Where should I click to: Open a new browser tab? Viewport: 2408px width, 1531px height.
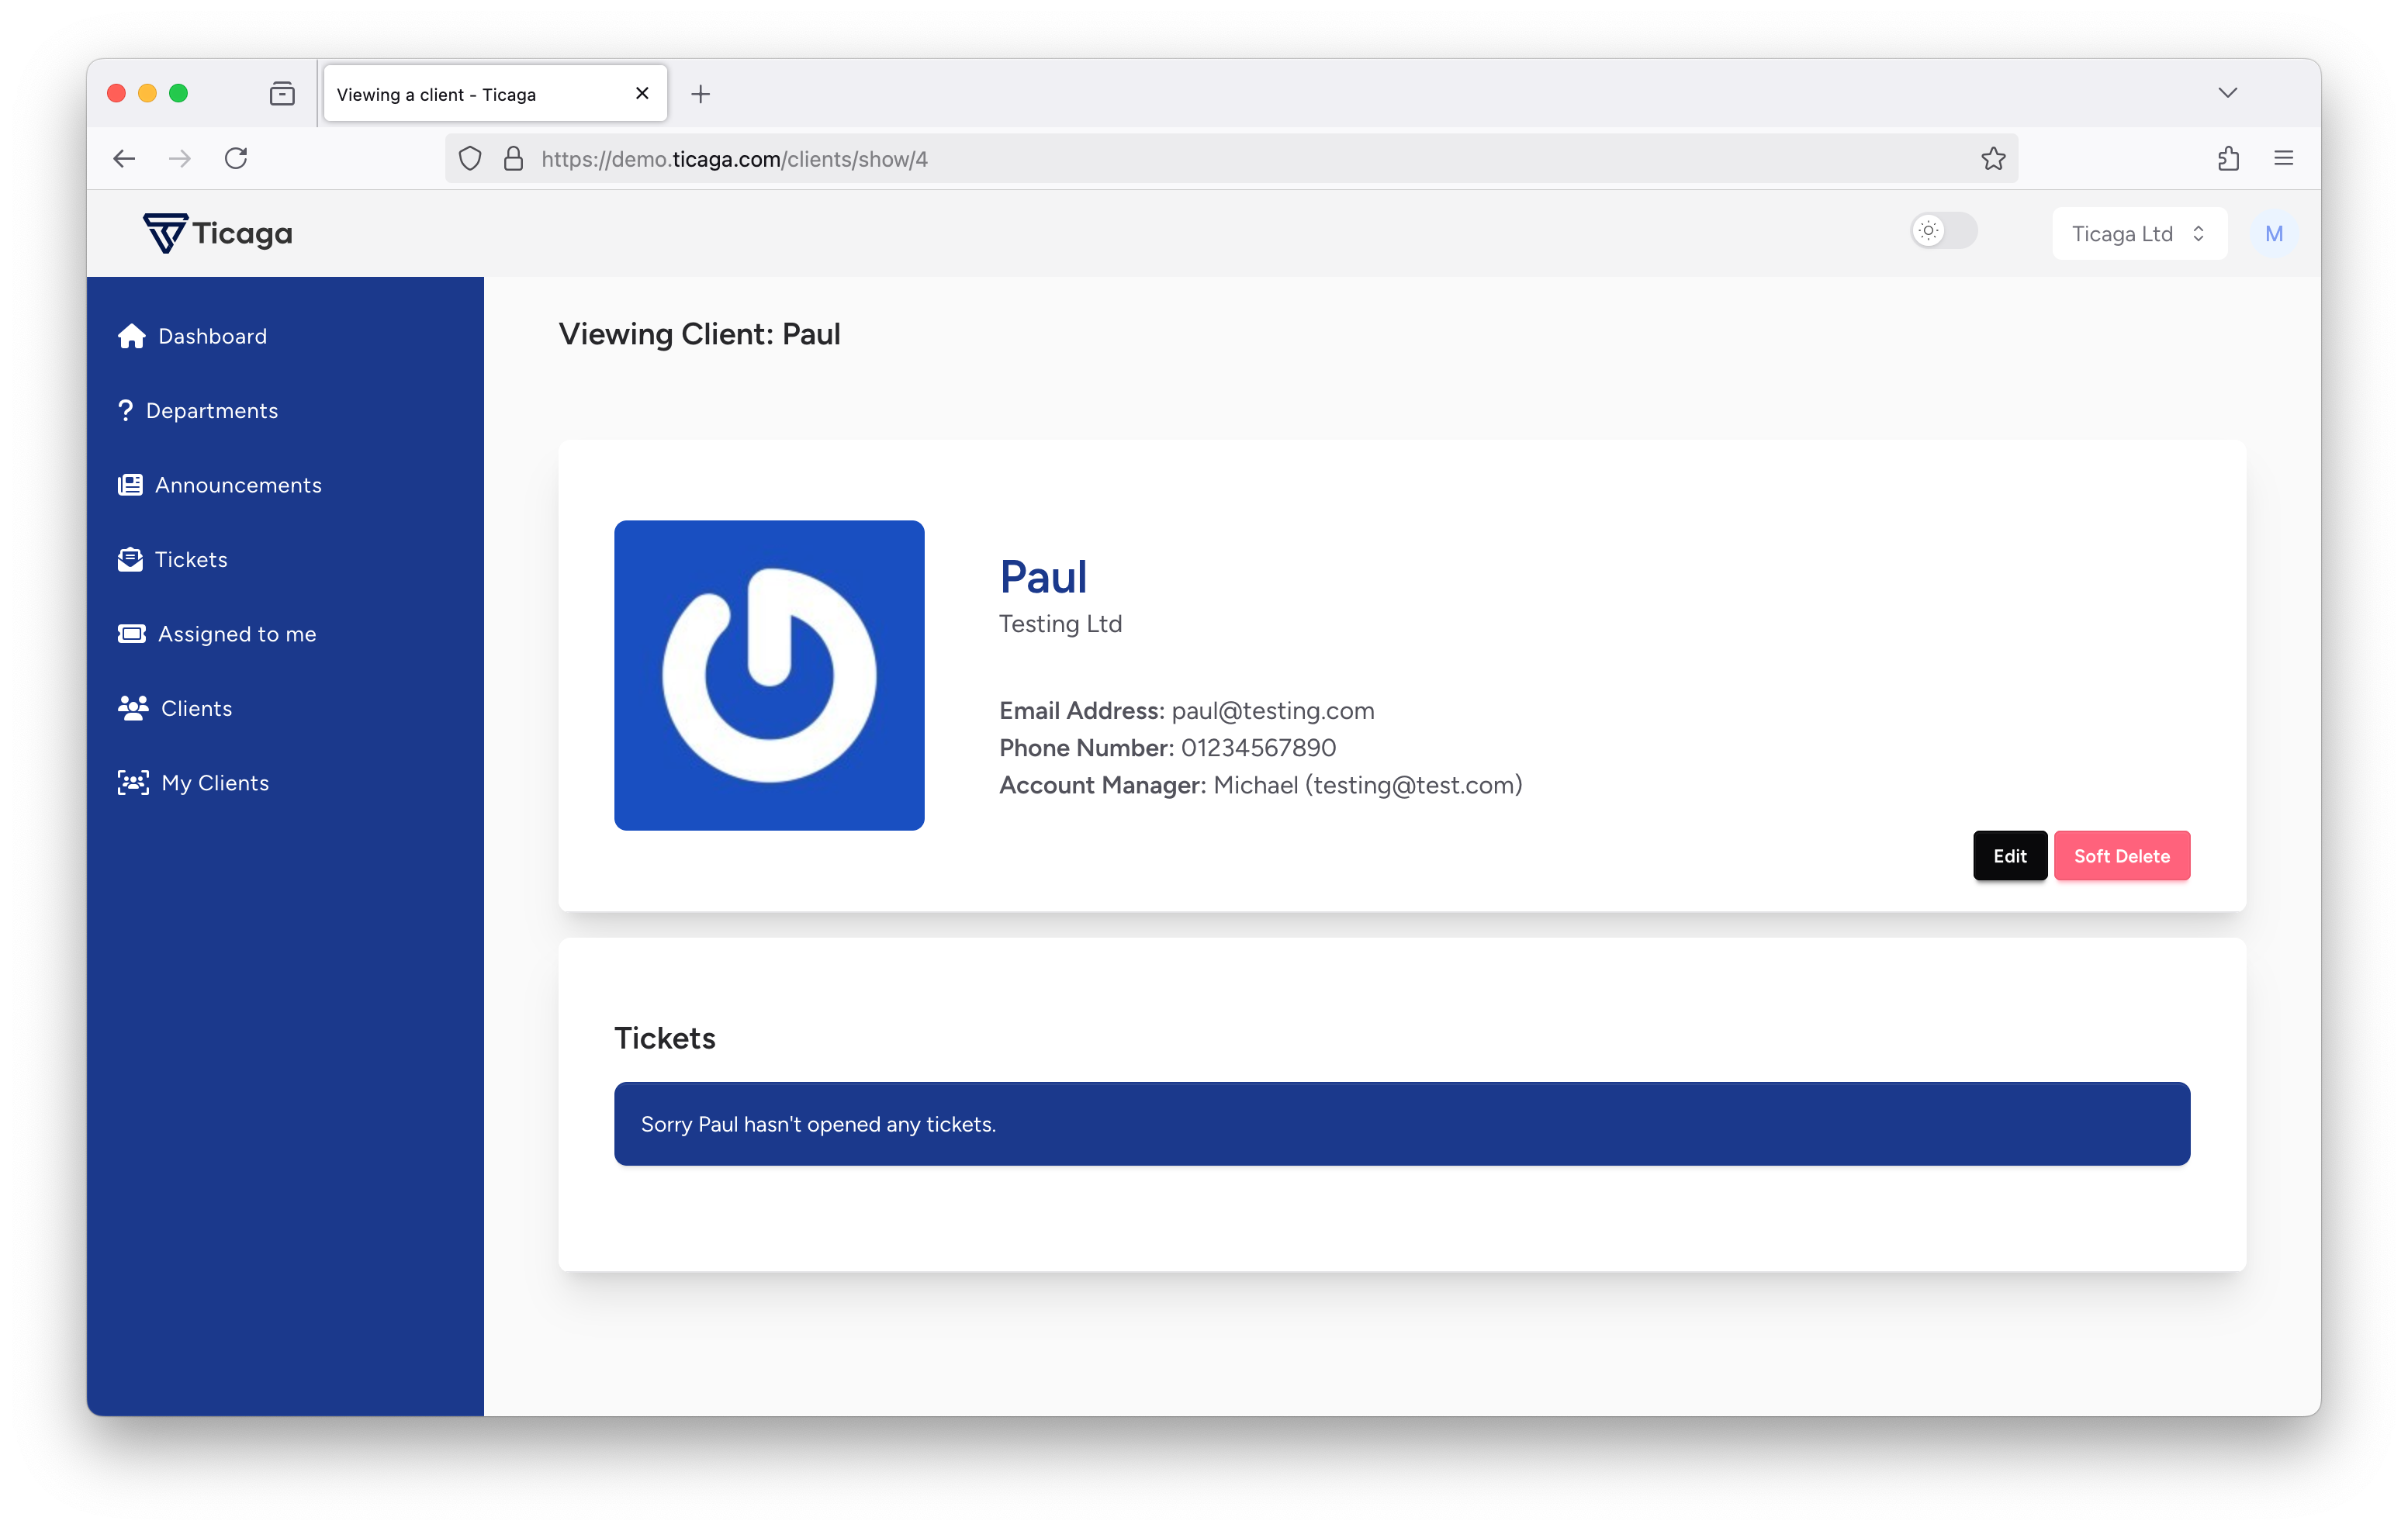click(700, 94)
